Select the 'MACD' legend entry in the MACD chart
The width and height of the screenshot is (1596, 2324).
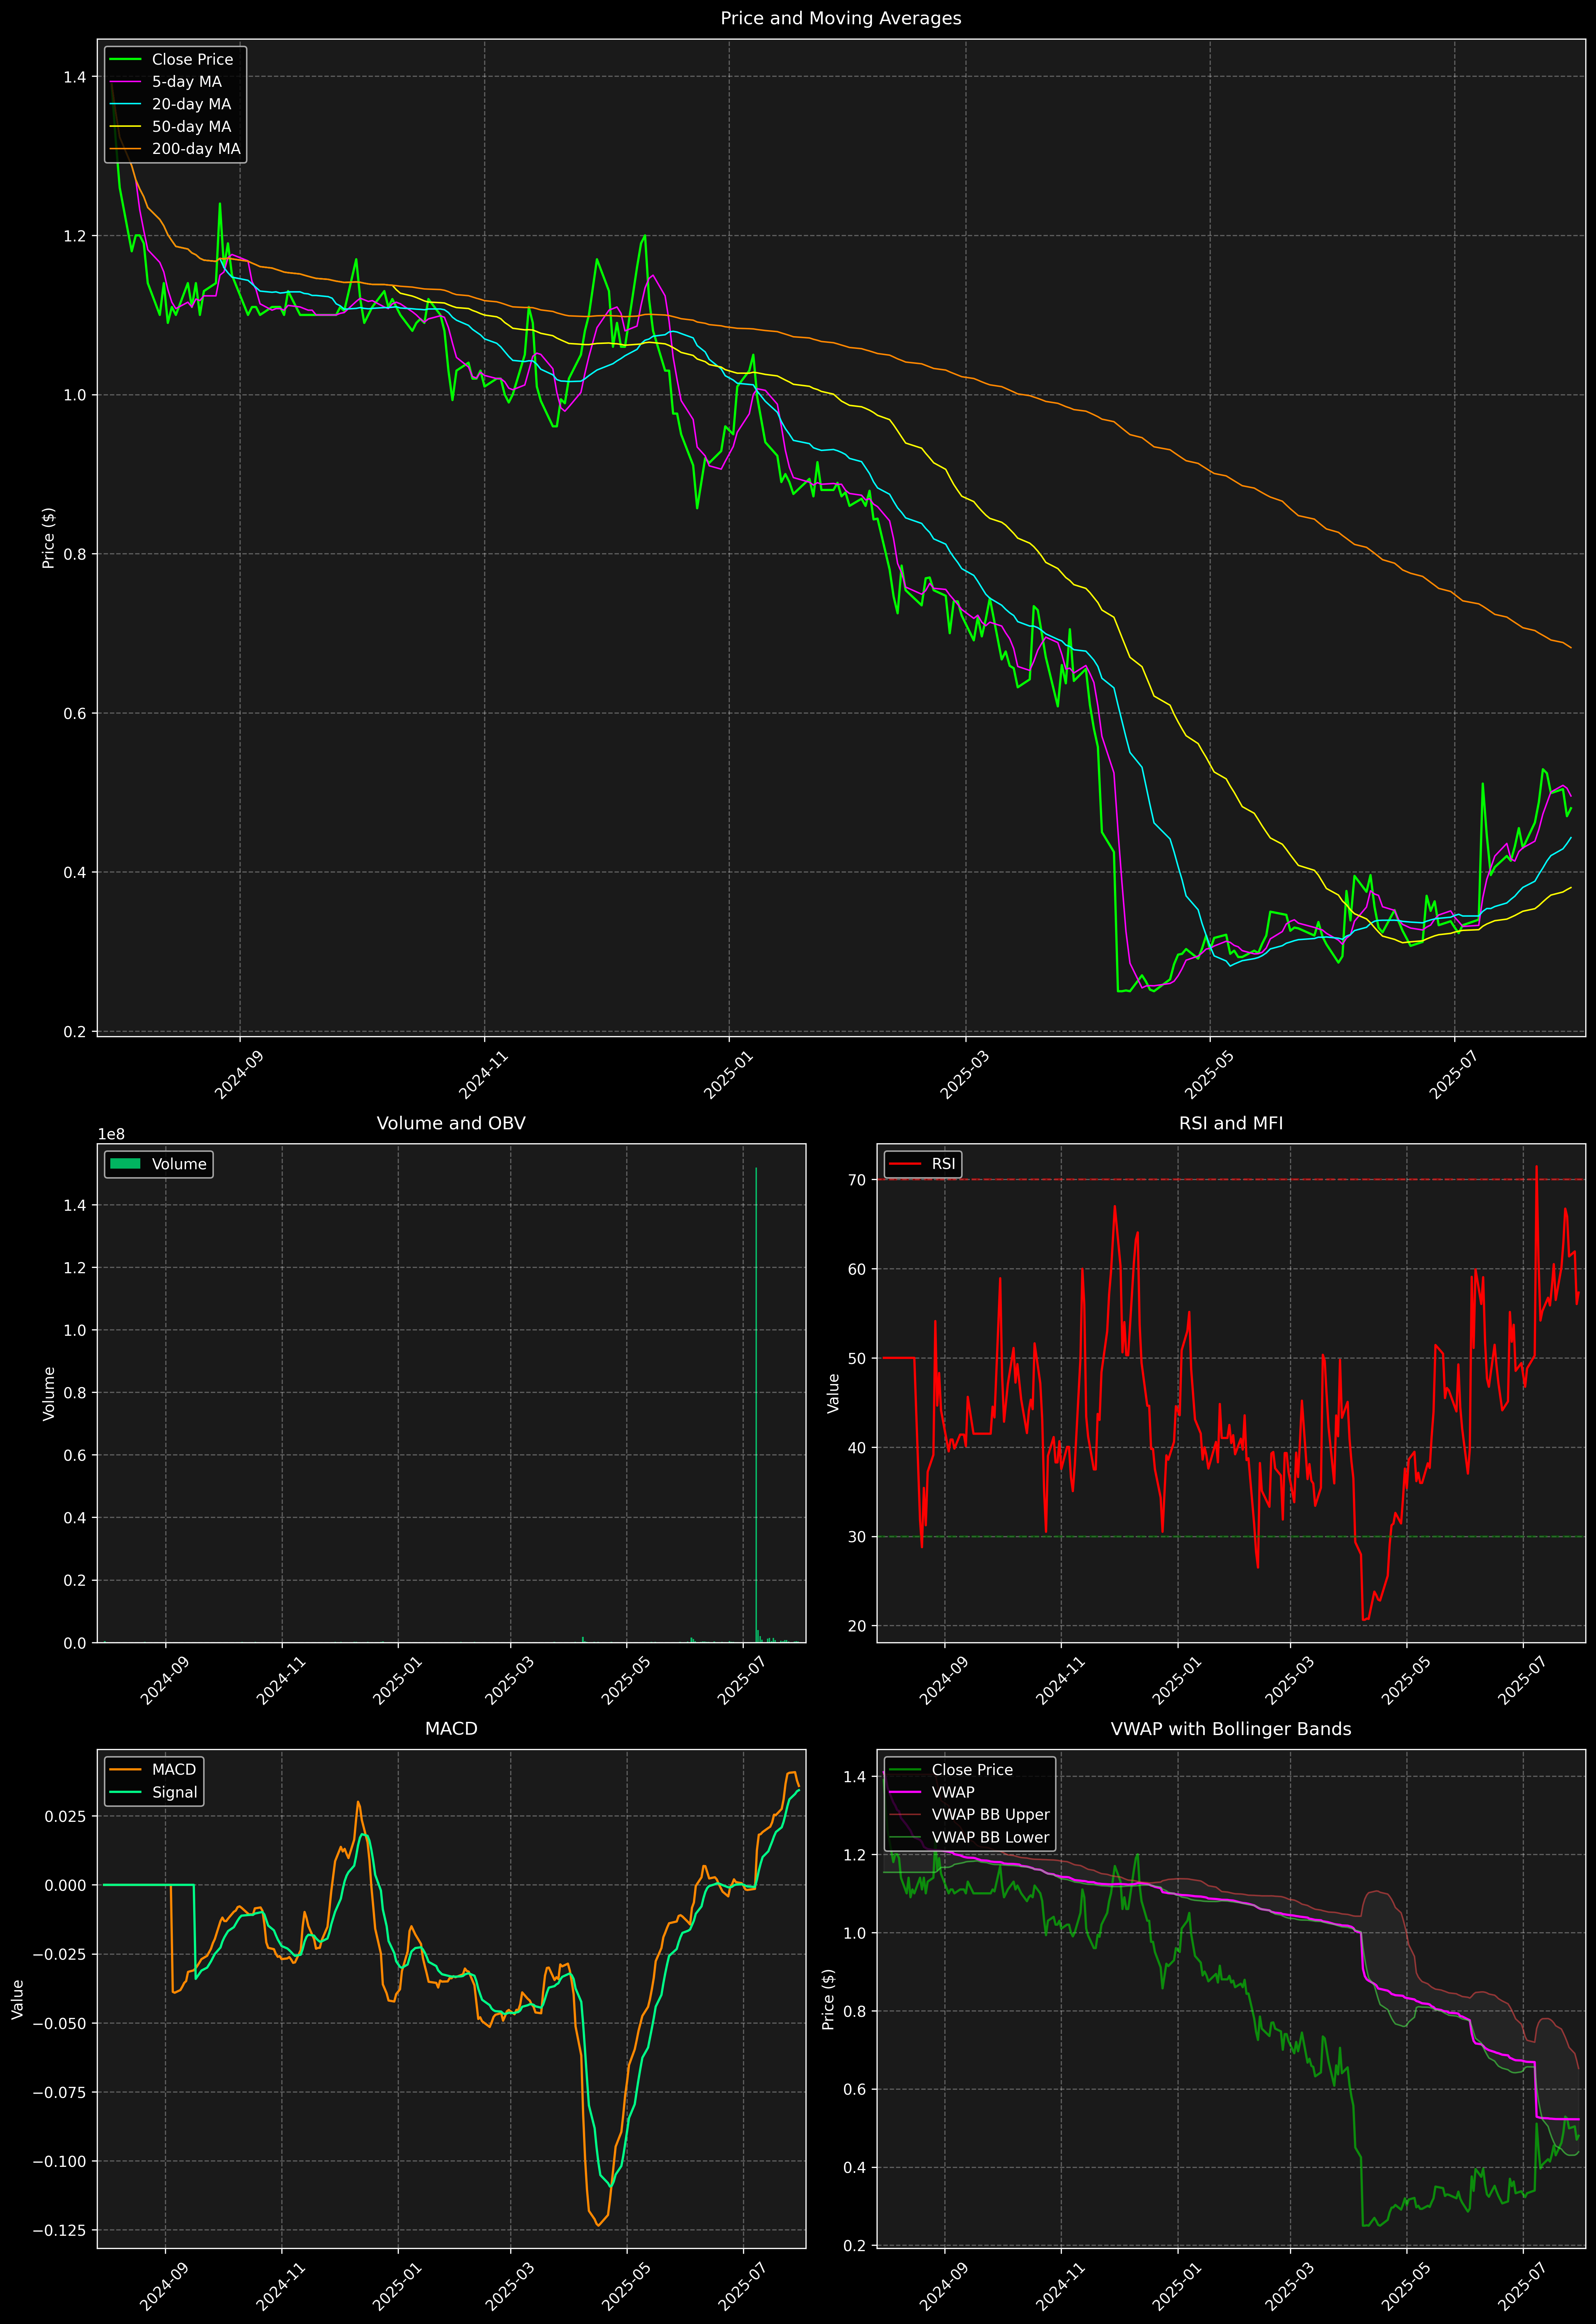point(174,1770)
